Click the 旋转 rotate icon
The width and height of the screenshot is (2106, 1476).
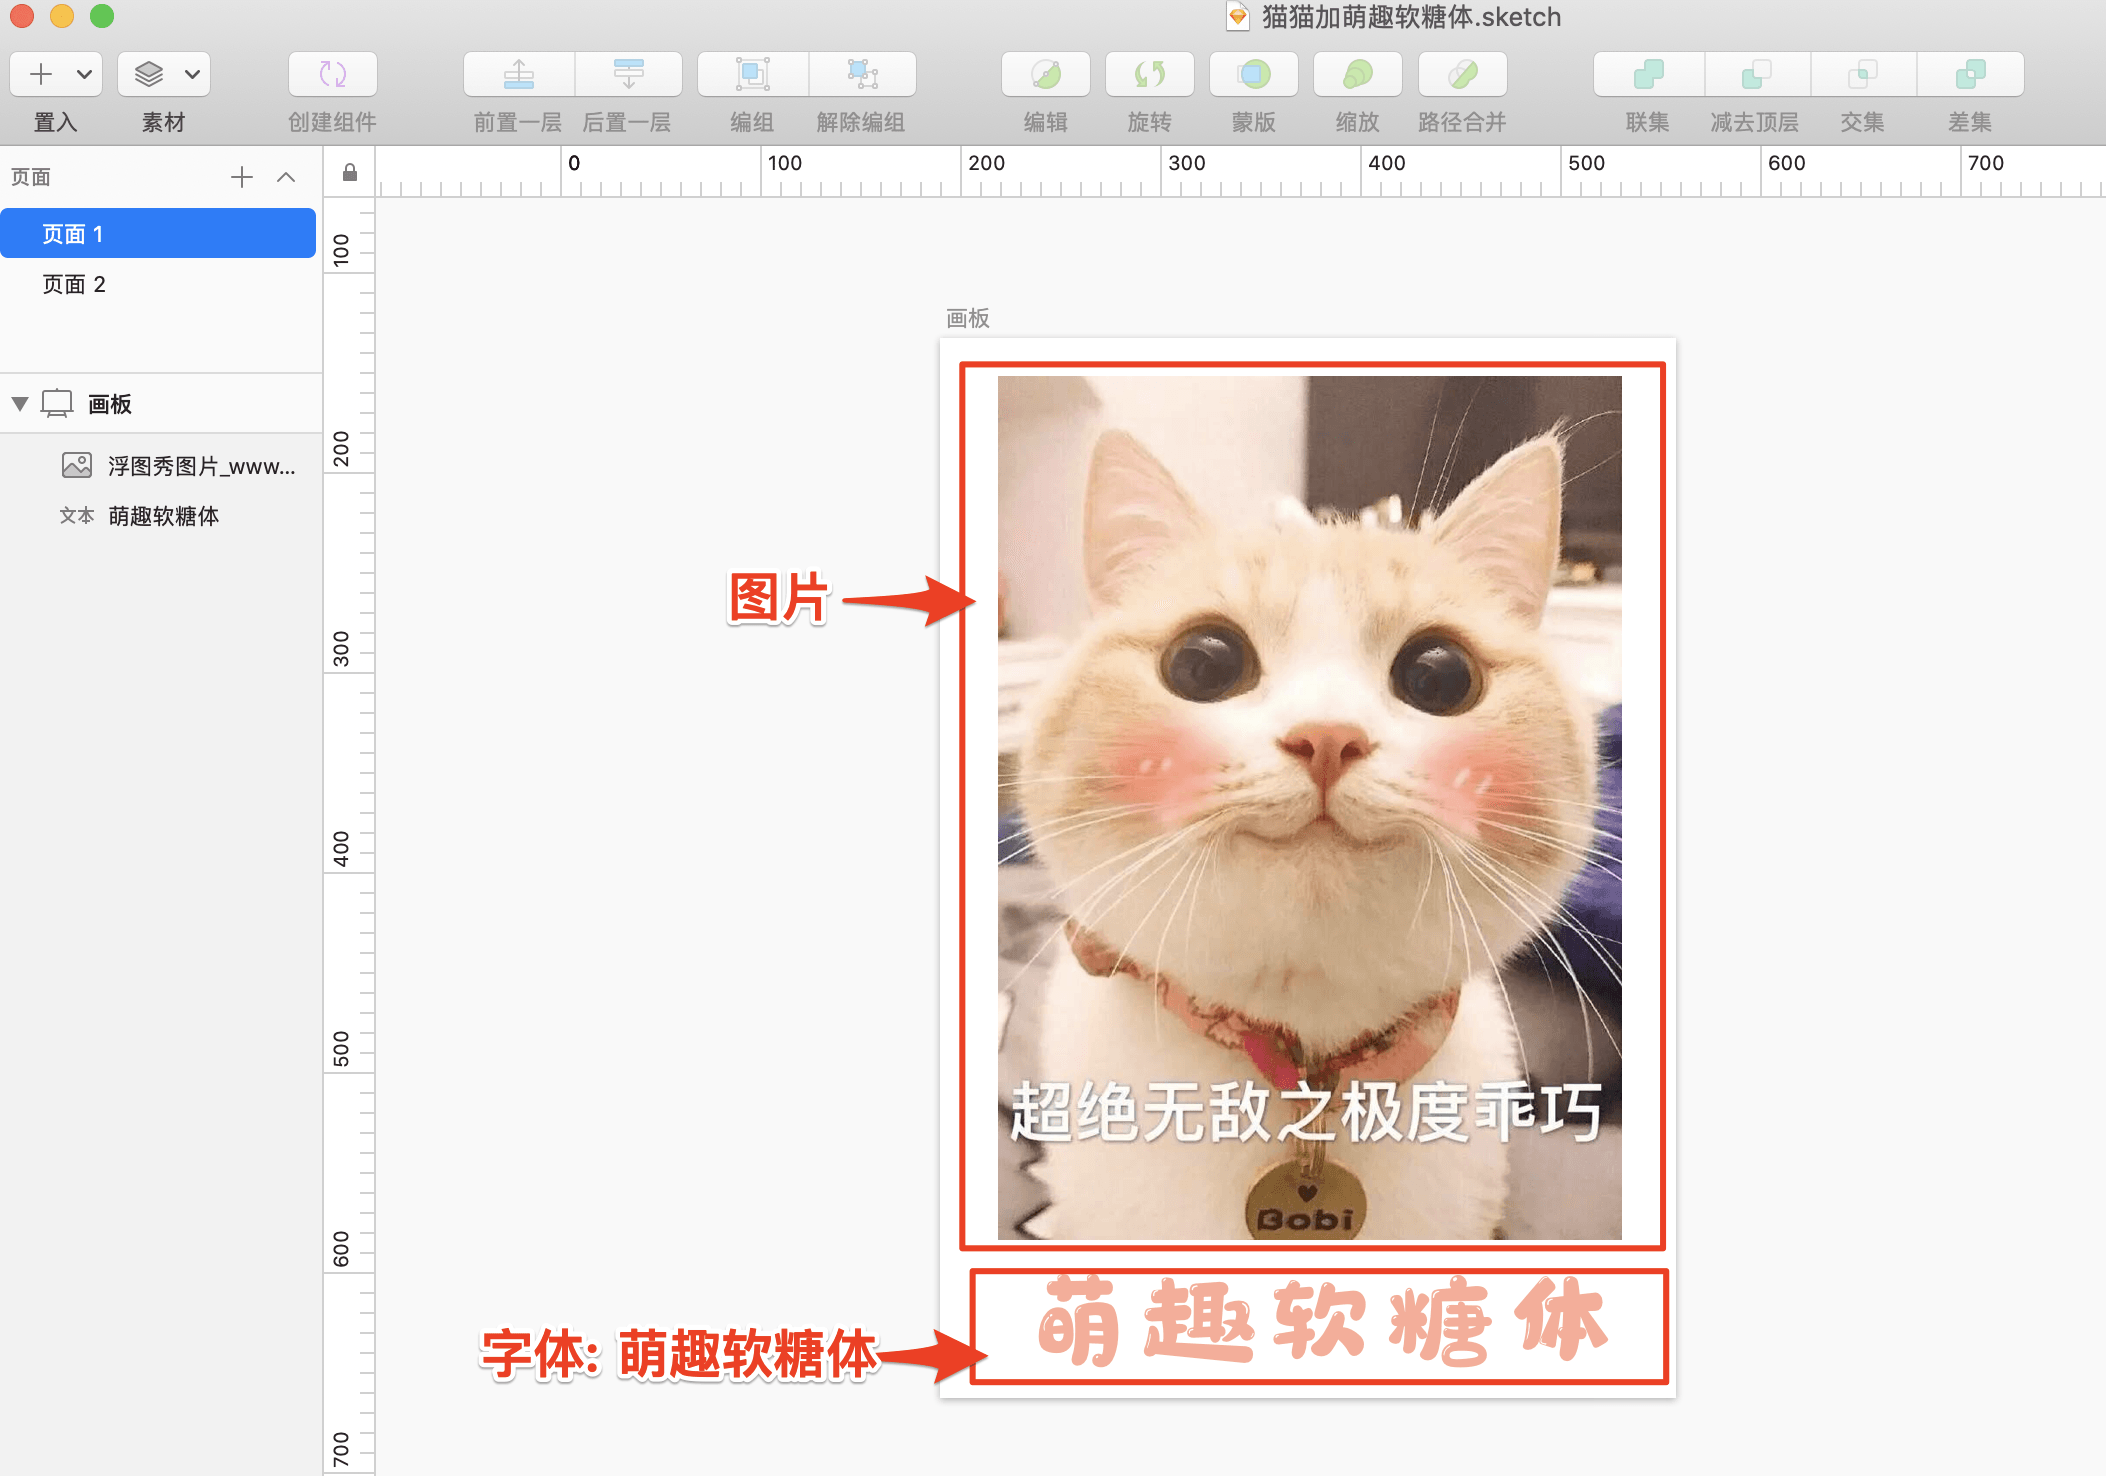pos(1150,74)
